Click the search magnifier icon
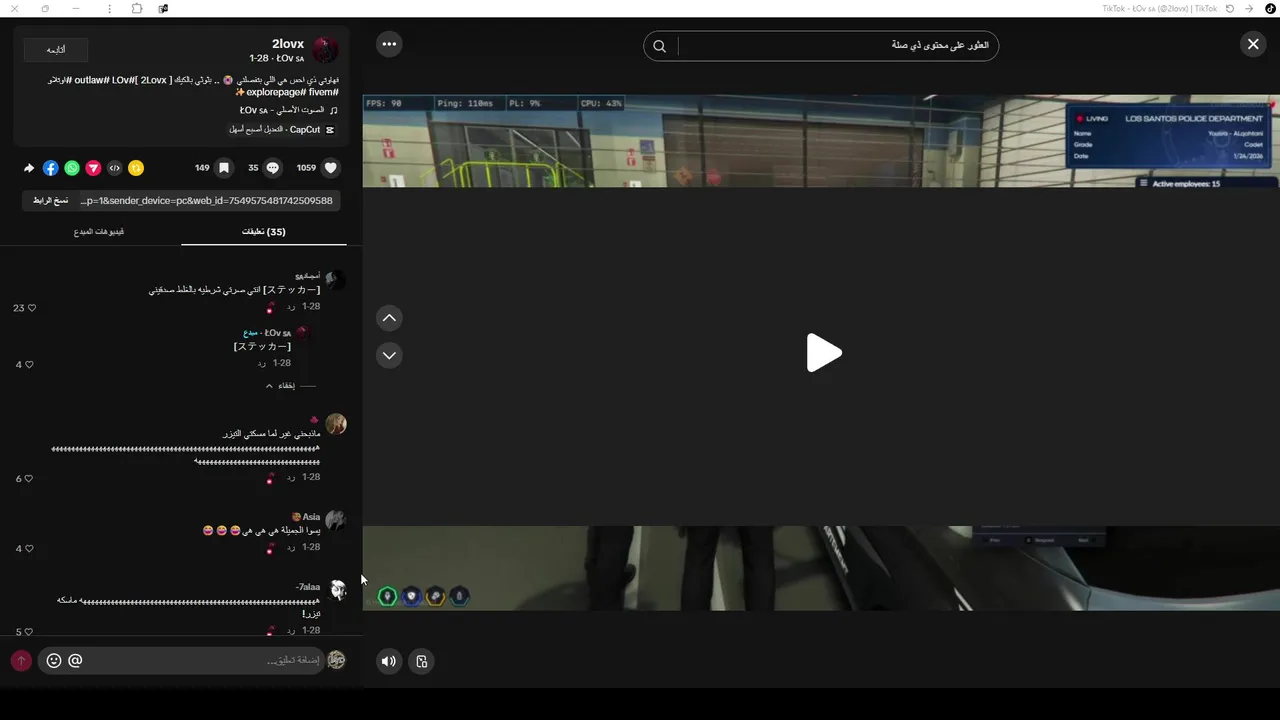The width and height of the screenshot is (1280, 720). pos(659,46)
